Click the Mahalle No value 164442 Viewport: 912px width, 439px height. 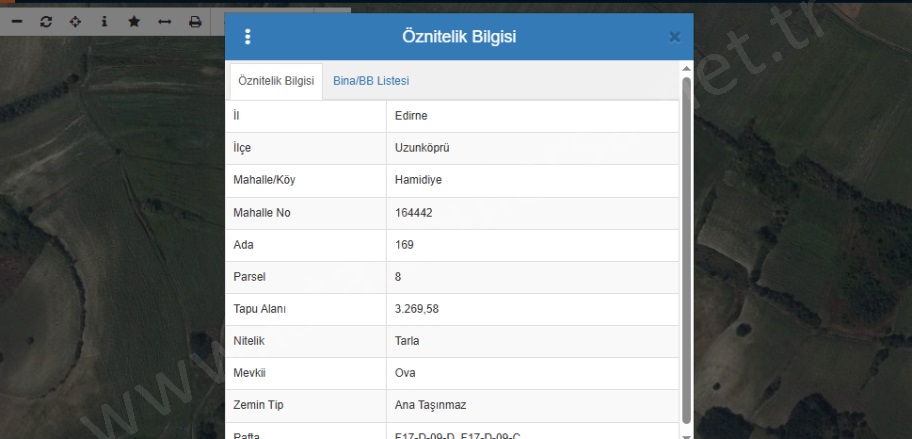(x=414, y=213)
